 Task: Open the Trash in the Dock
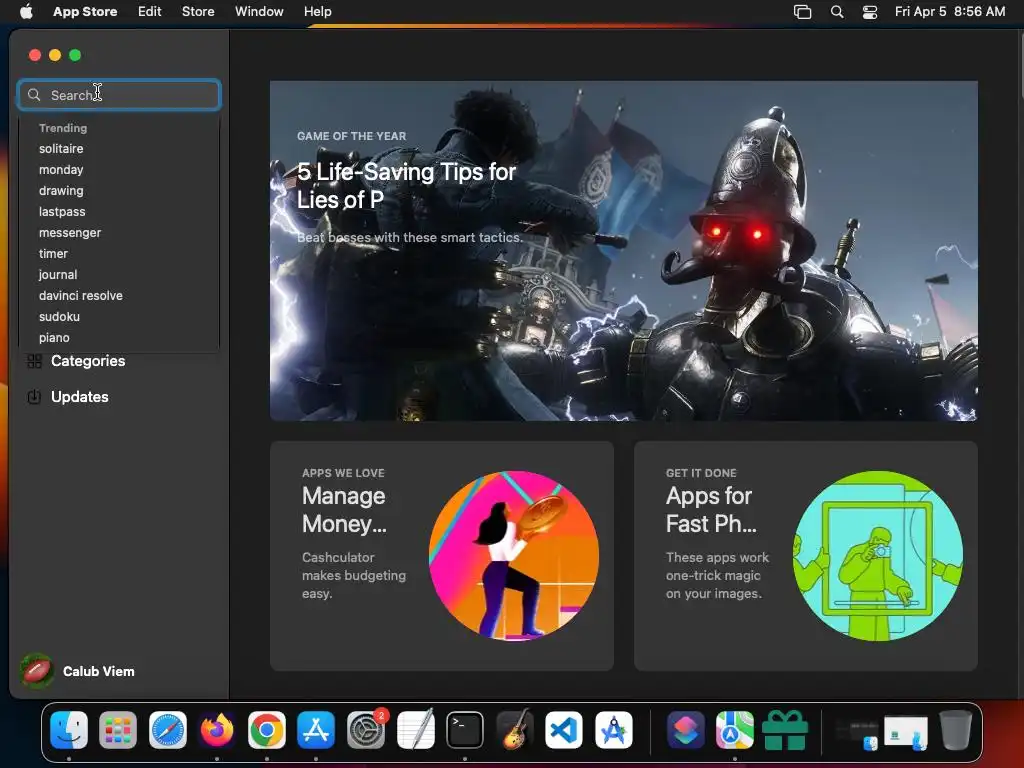pyautogui.click(x=955, y=729)
